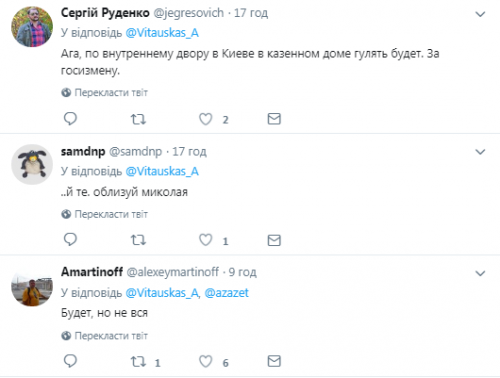The height and width of the screenshot is (378, 500).
Task: Retweet Сергій Руденко's tweet
Action: (138, 119)
